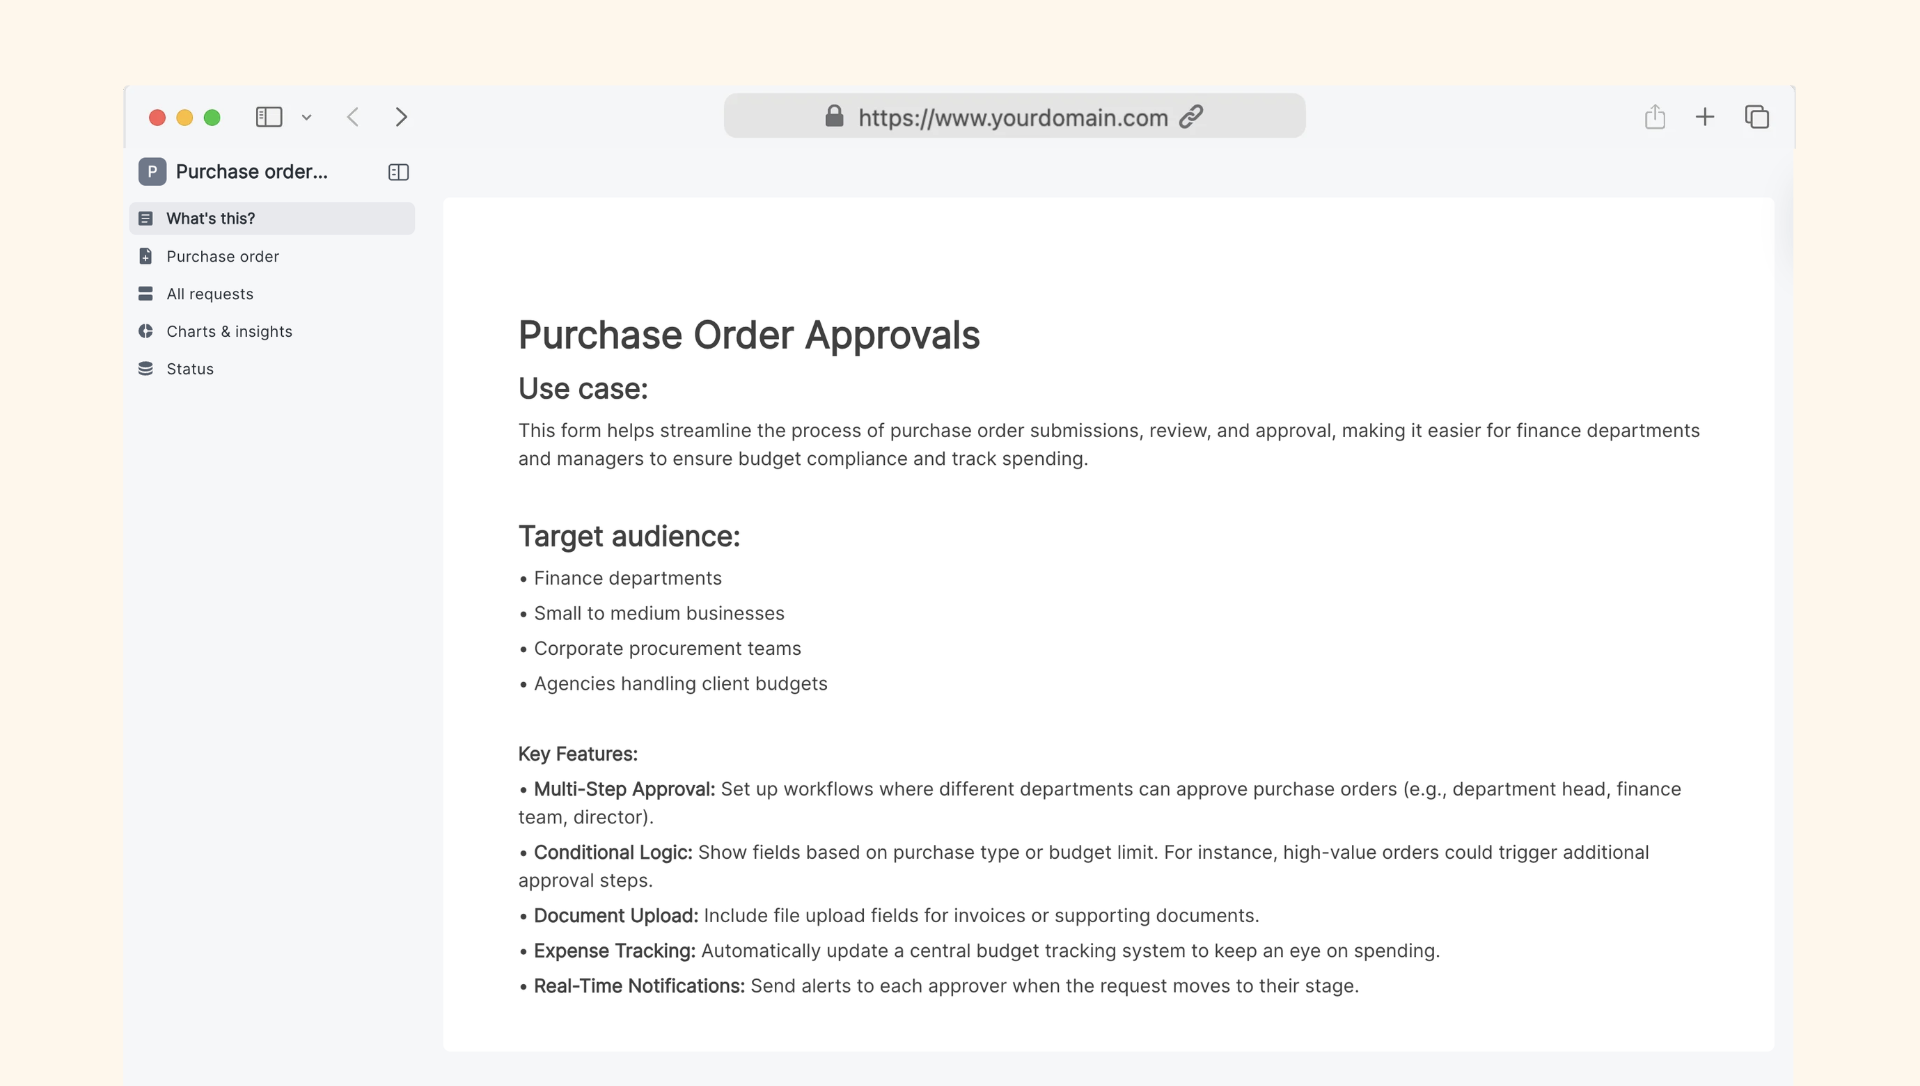This screenshot has width=1920, height=1086.
Task: Minimize window with yellow traffic light
Action: tap(184, 118)
